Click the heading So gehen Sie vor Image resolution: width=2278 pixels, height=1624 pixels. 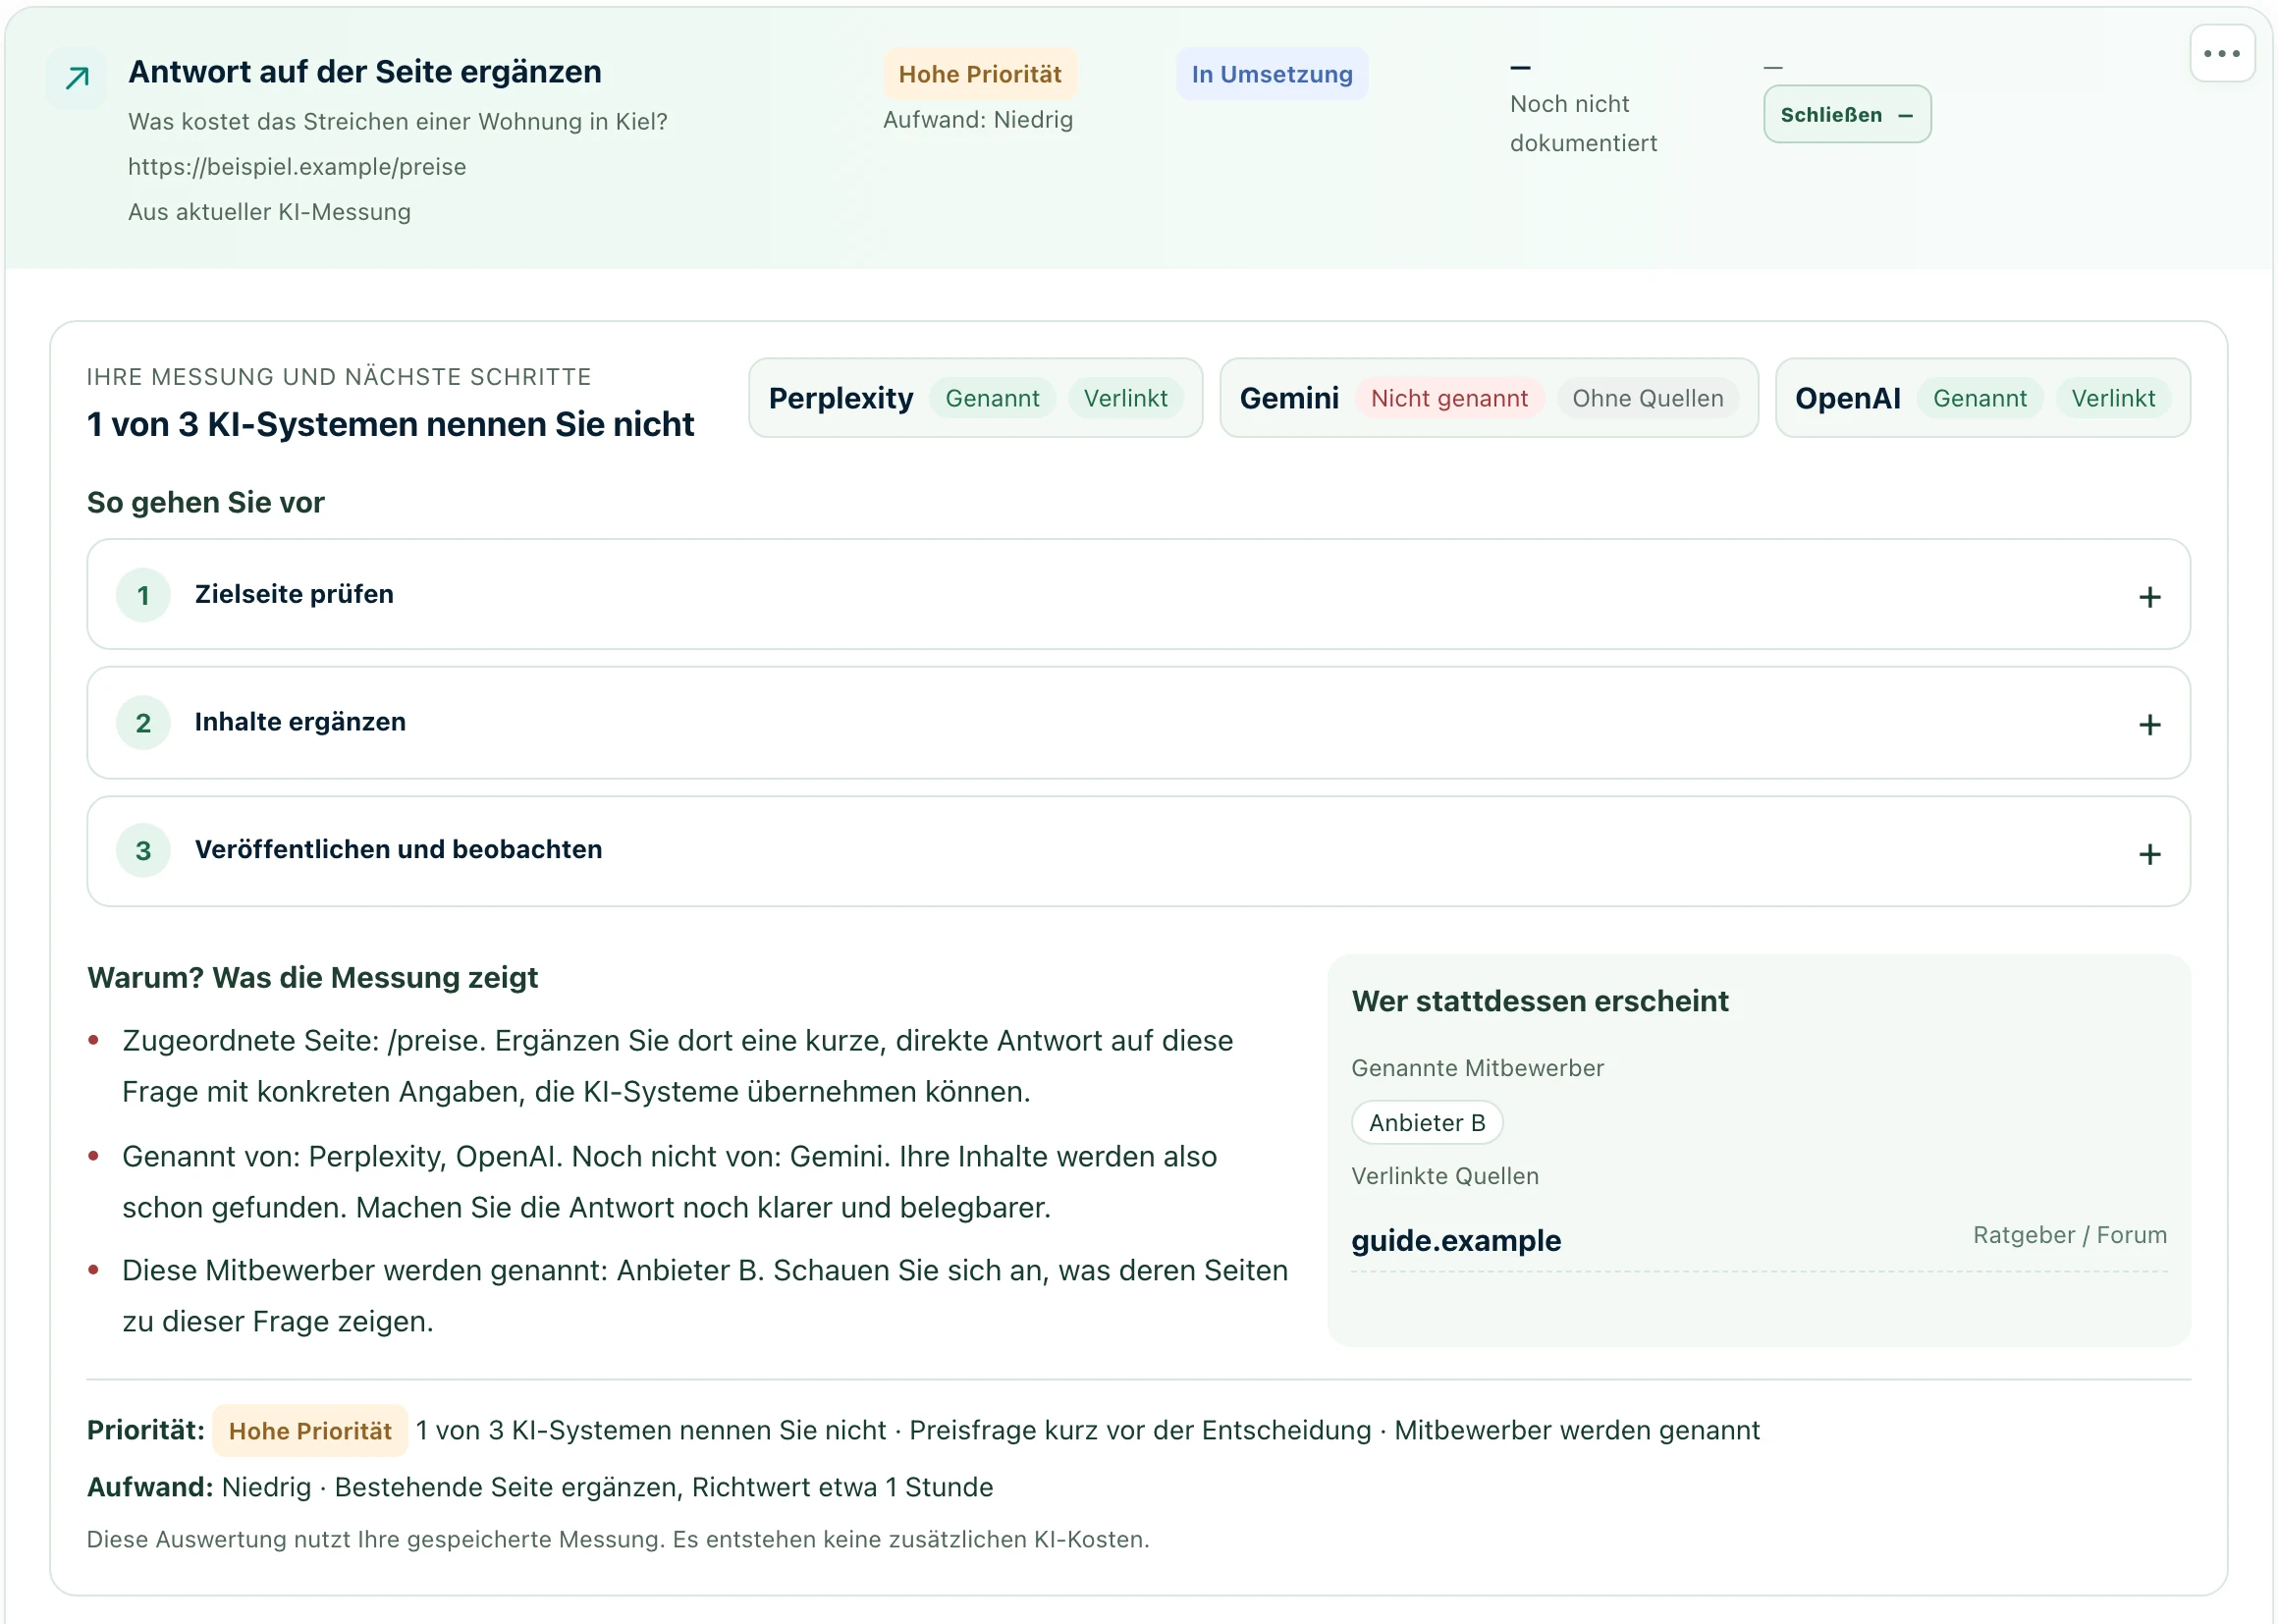[x=205, y=502]
